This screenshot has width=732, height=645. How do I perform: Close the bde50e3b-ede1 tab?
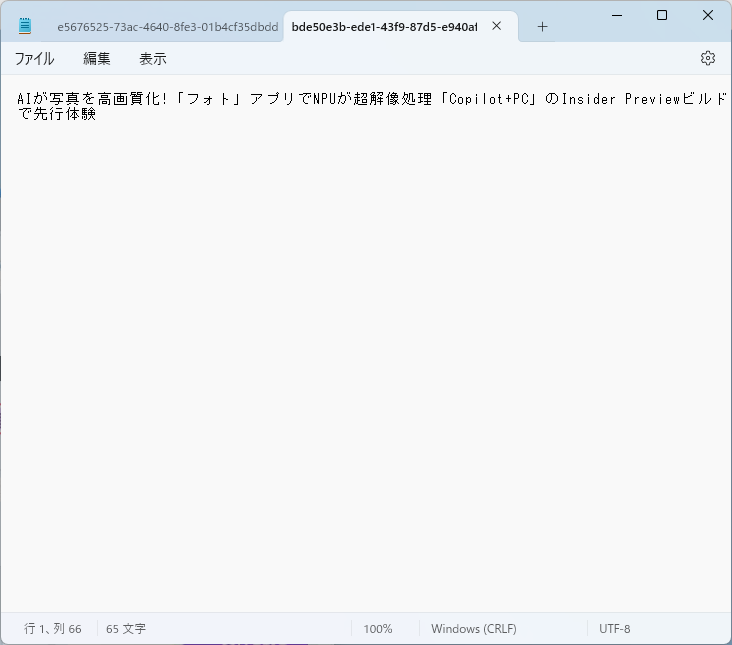click(497, 26)
